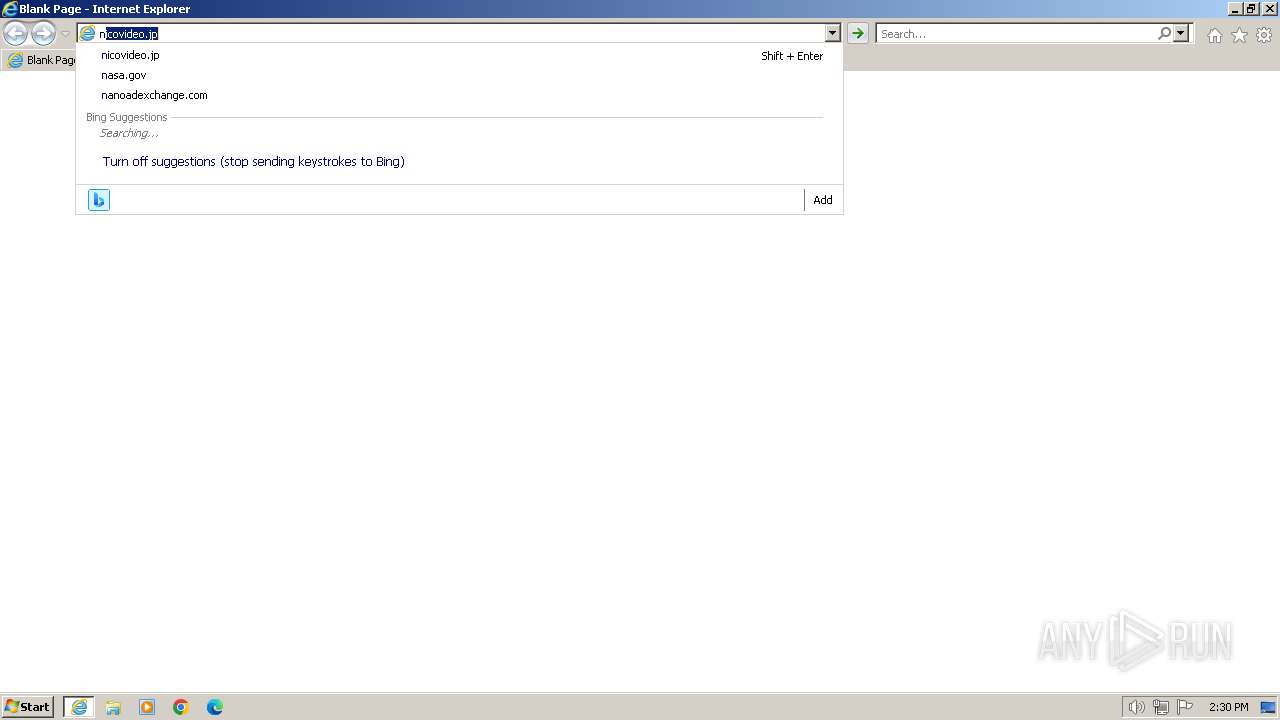Click Turn off suggestions link
This screenshot has height=720, width=1280.
(x=253, y=161)
